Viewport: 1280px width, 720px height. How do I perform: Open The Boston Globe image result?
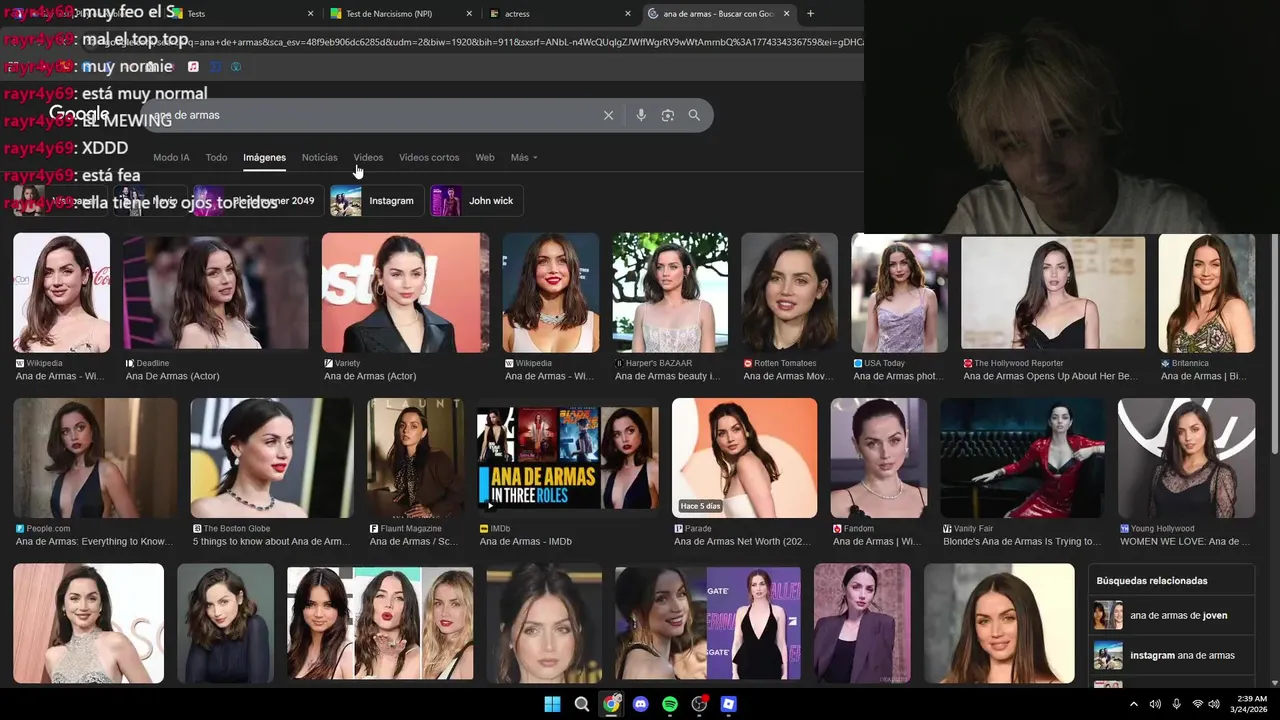272,458
